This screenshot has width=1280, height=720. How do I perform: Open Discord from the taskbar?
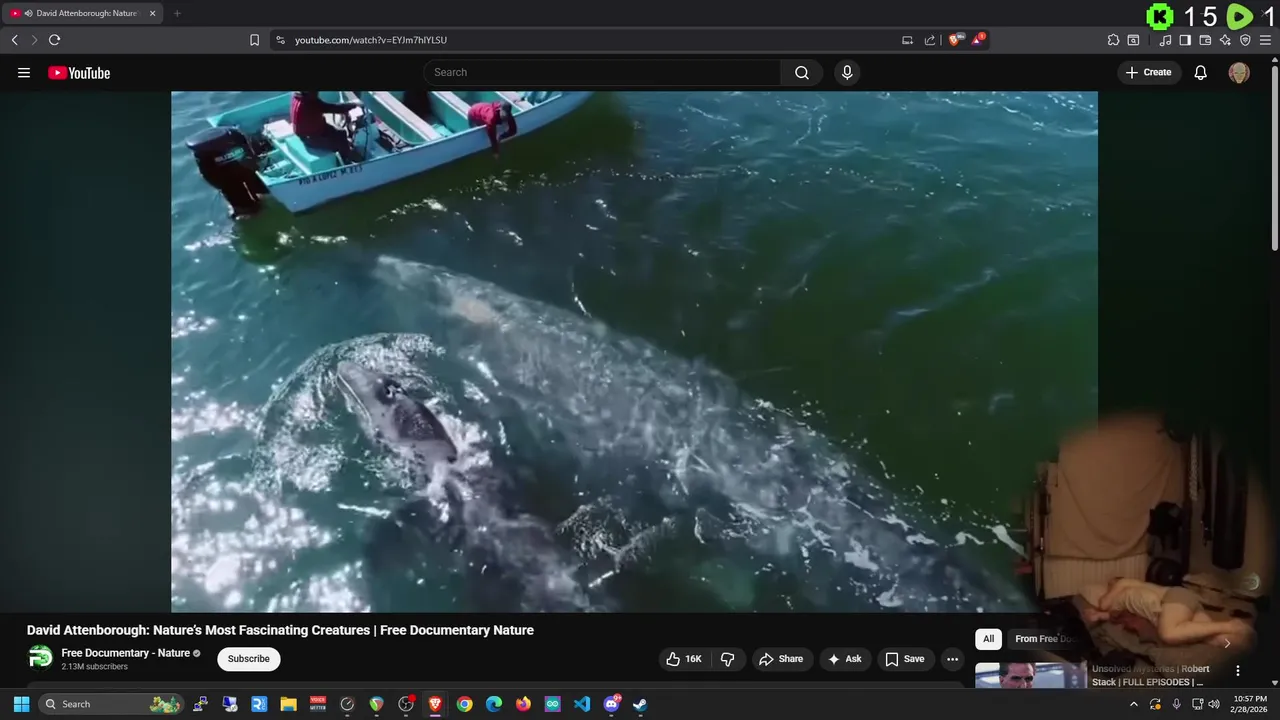[611, 704]
